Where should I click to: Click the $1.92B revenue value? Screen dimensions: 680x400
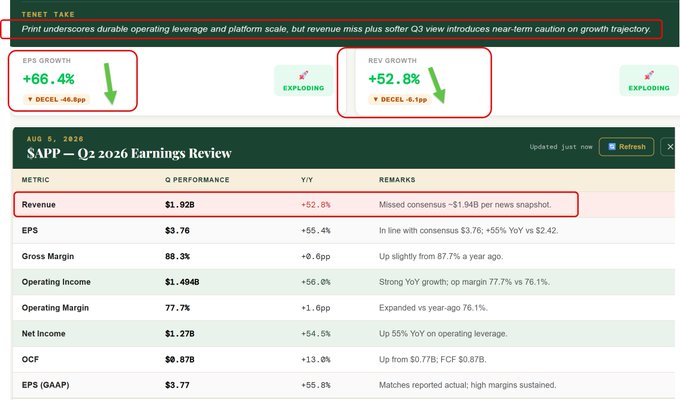pyautogui.click(x=180, y=205)
